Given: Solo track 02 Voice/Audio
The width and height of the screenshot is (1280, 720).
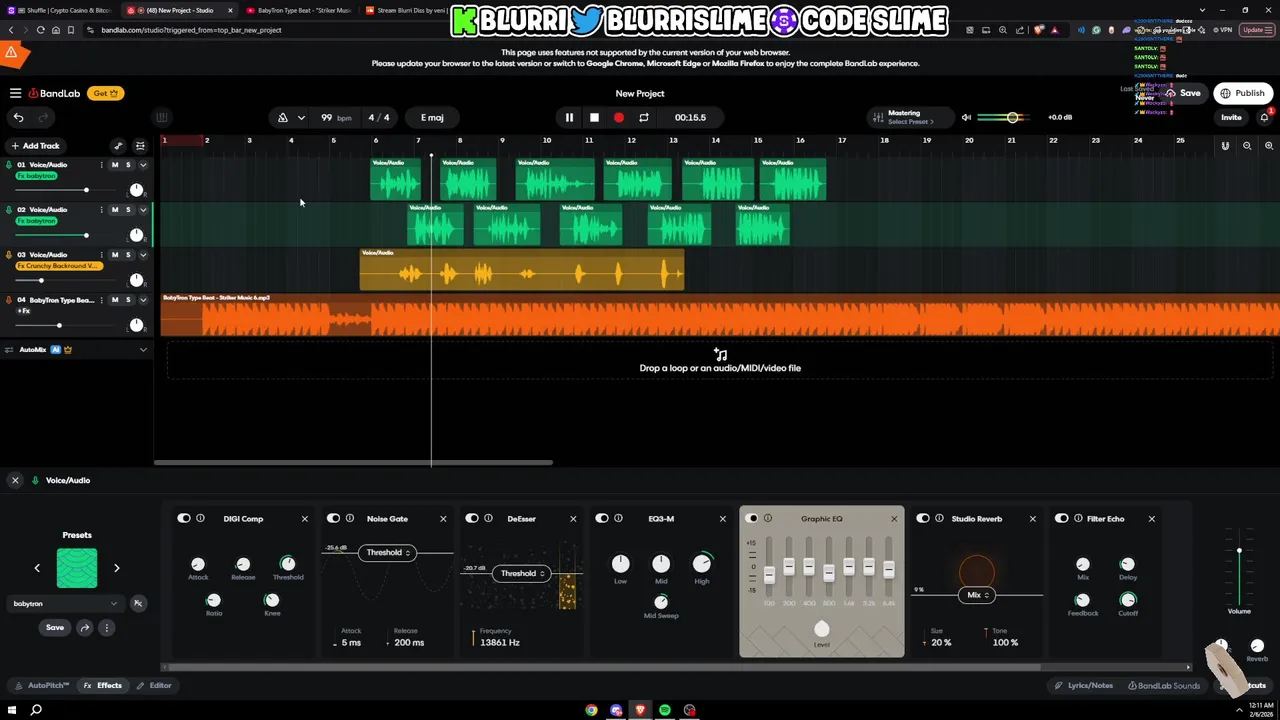Looking at the screenshot, I should pos(128,210).
